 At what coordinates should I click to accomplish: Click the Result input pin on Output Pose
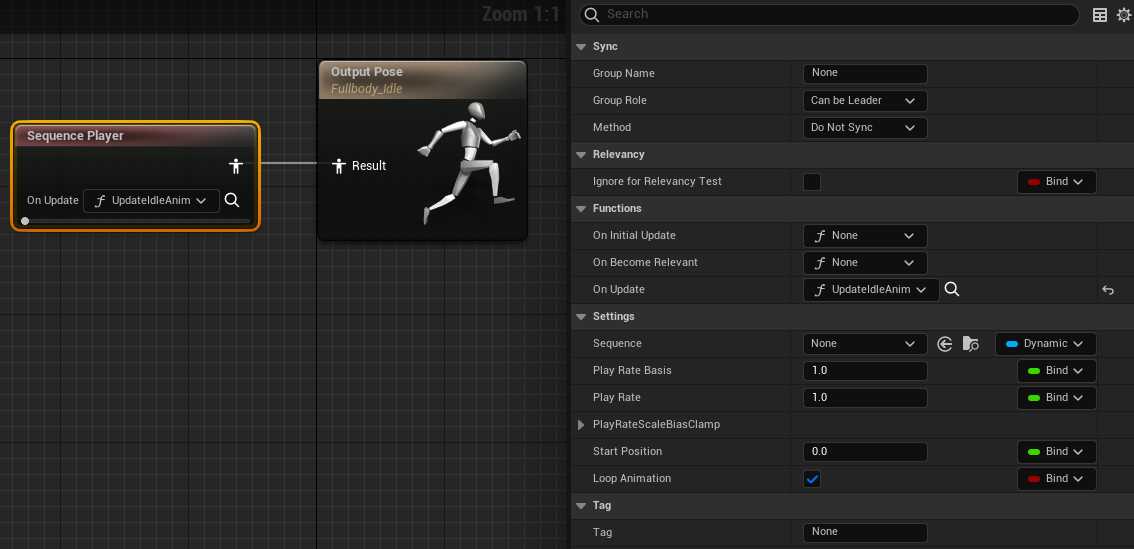(x=338, y=165)
